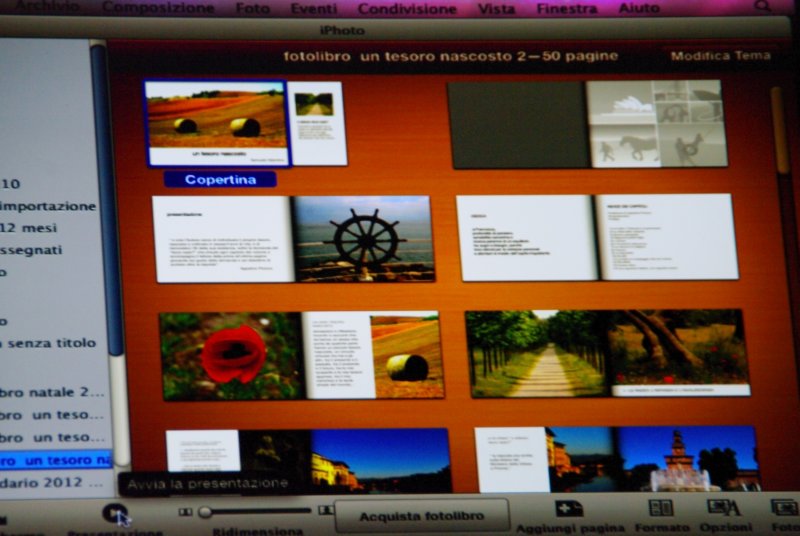This screenshot has height=536, width=800.
Task: Select the 'importazione' sidebar item
Action: [x=48, y=206]
